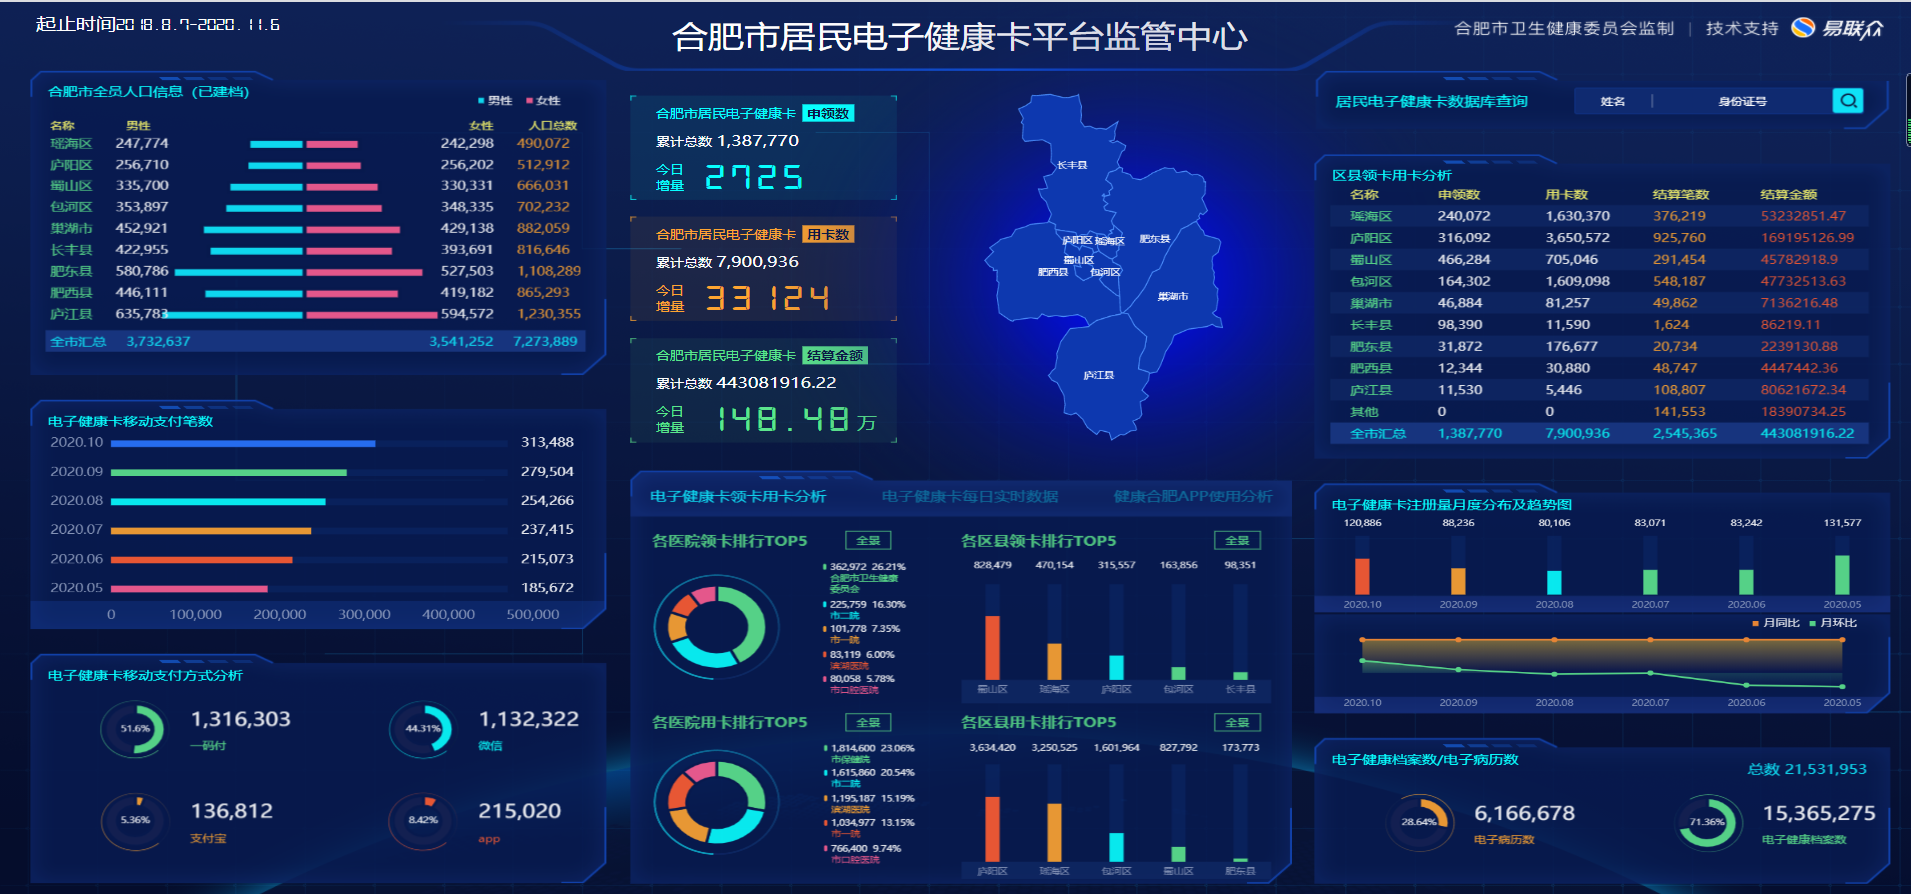Image resolution: width=1911 pixels, height=894 pixels.
Task: Click the 身份证号 input field
Action: 1742,101
